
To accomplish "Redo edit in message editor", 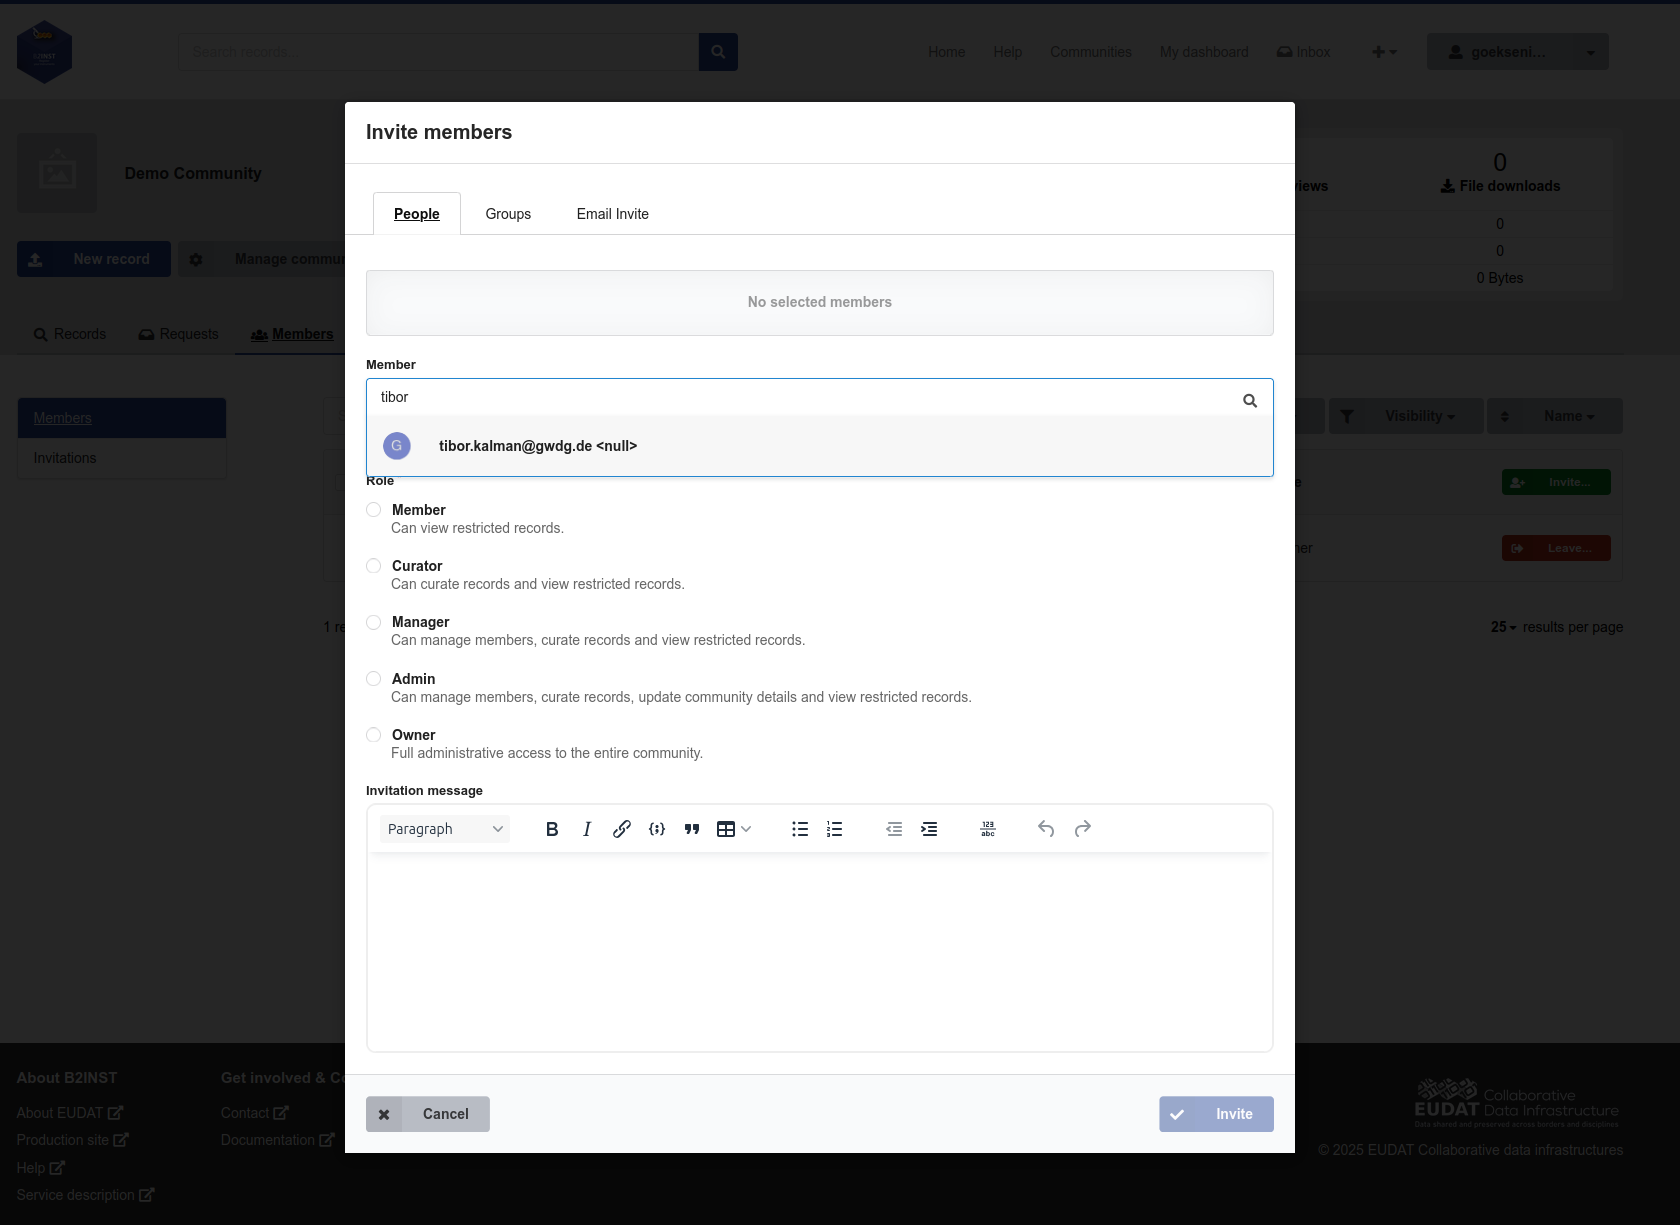I will pos(1082,829).
